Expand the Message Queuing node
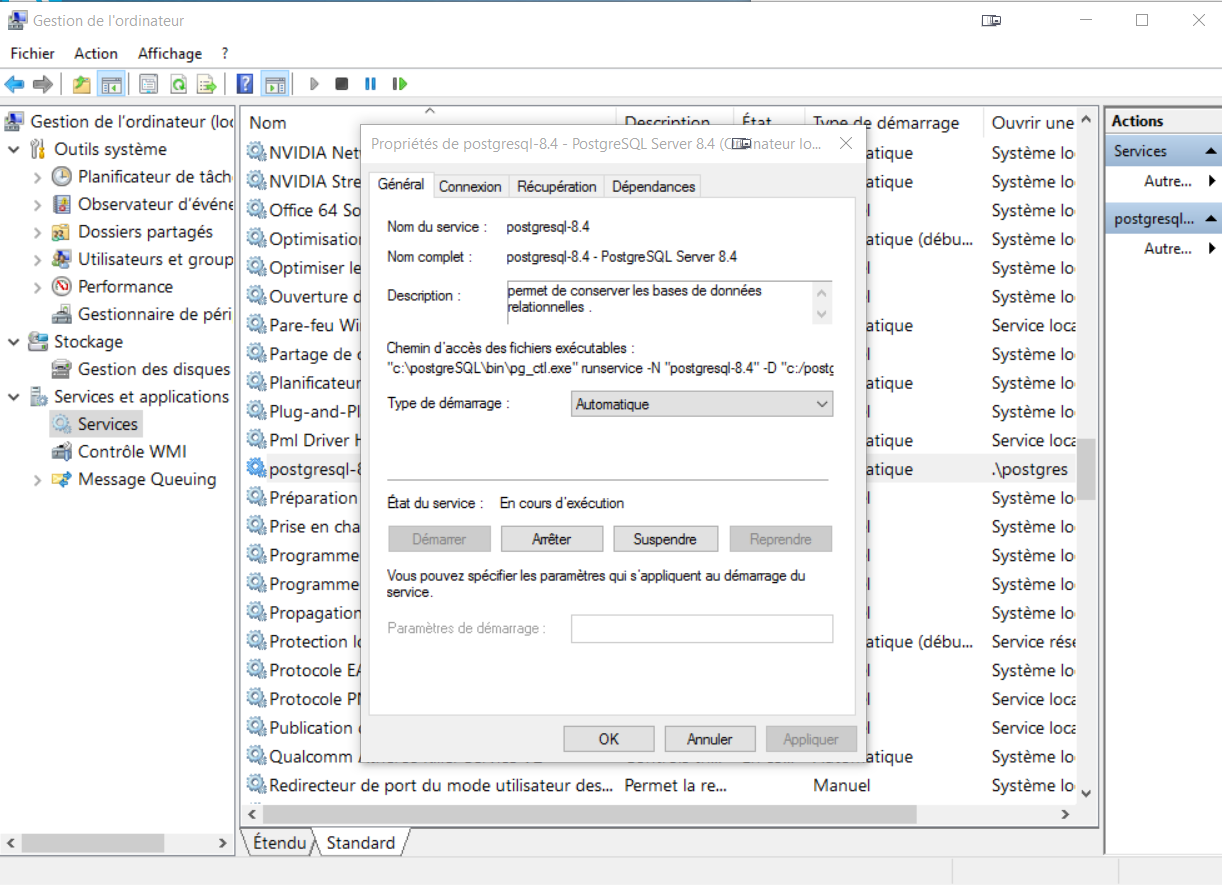 coord(37,479)
